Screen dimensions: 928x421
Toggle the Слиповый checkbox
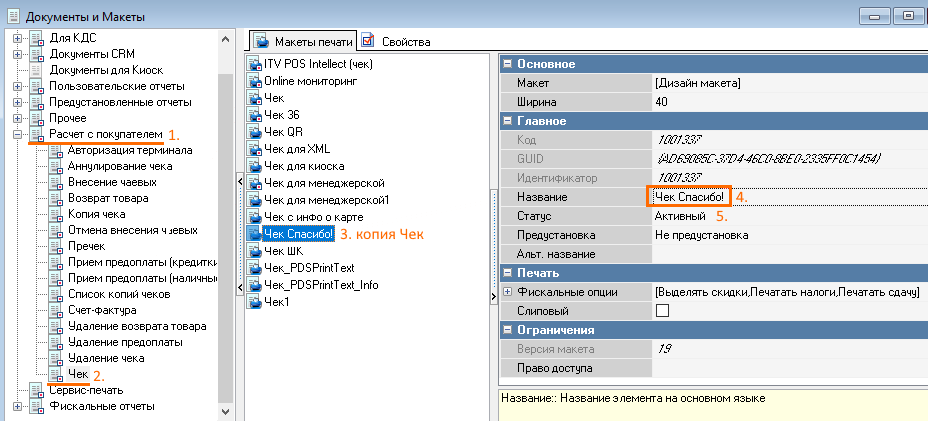point(661,311)
